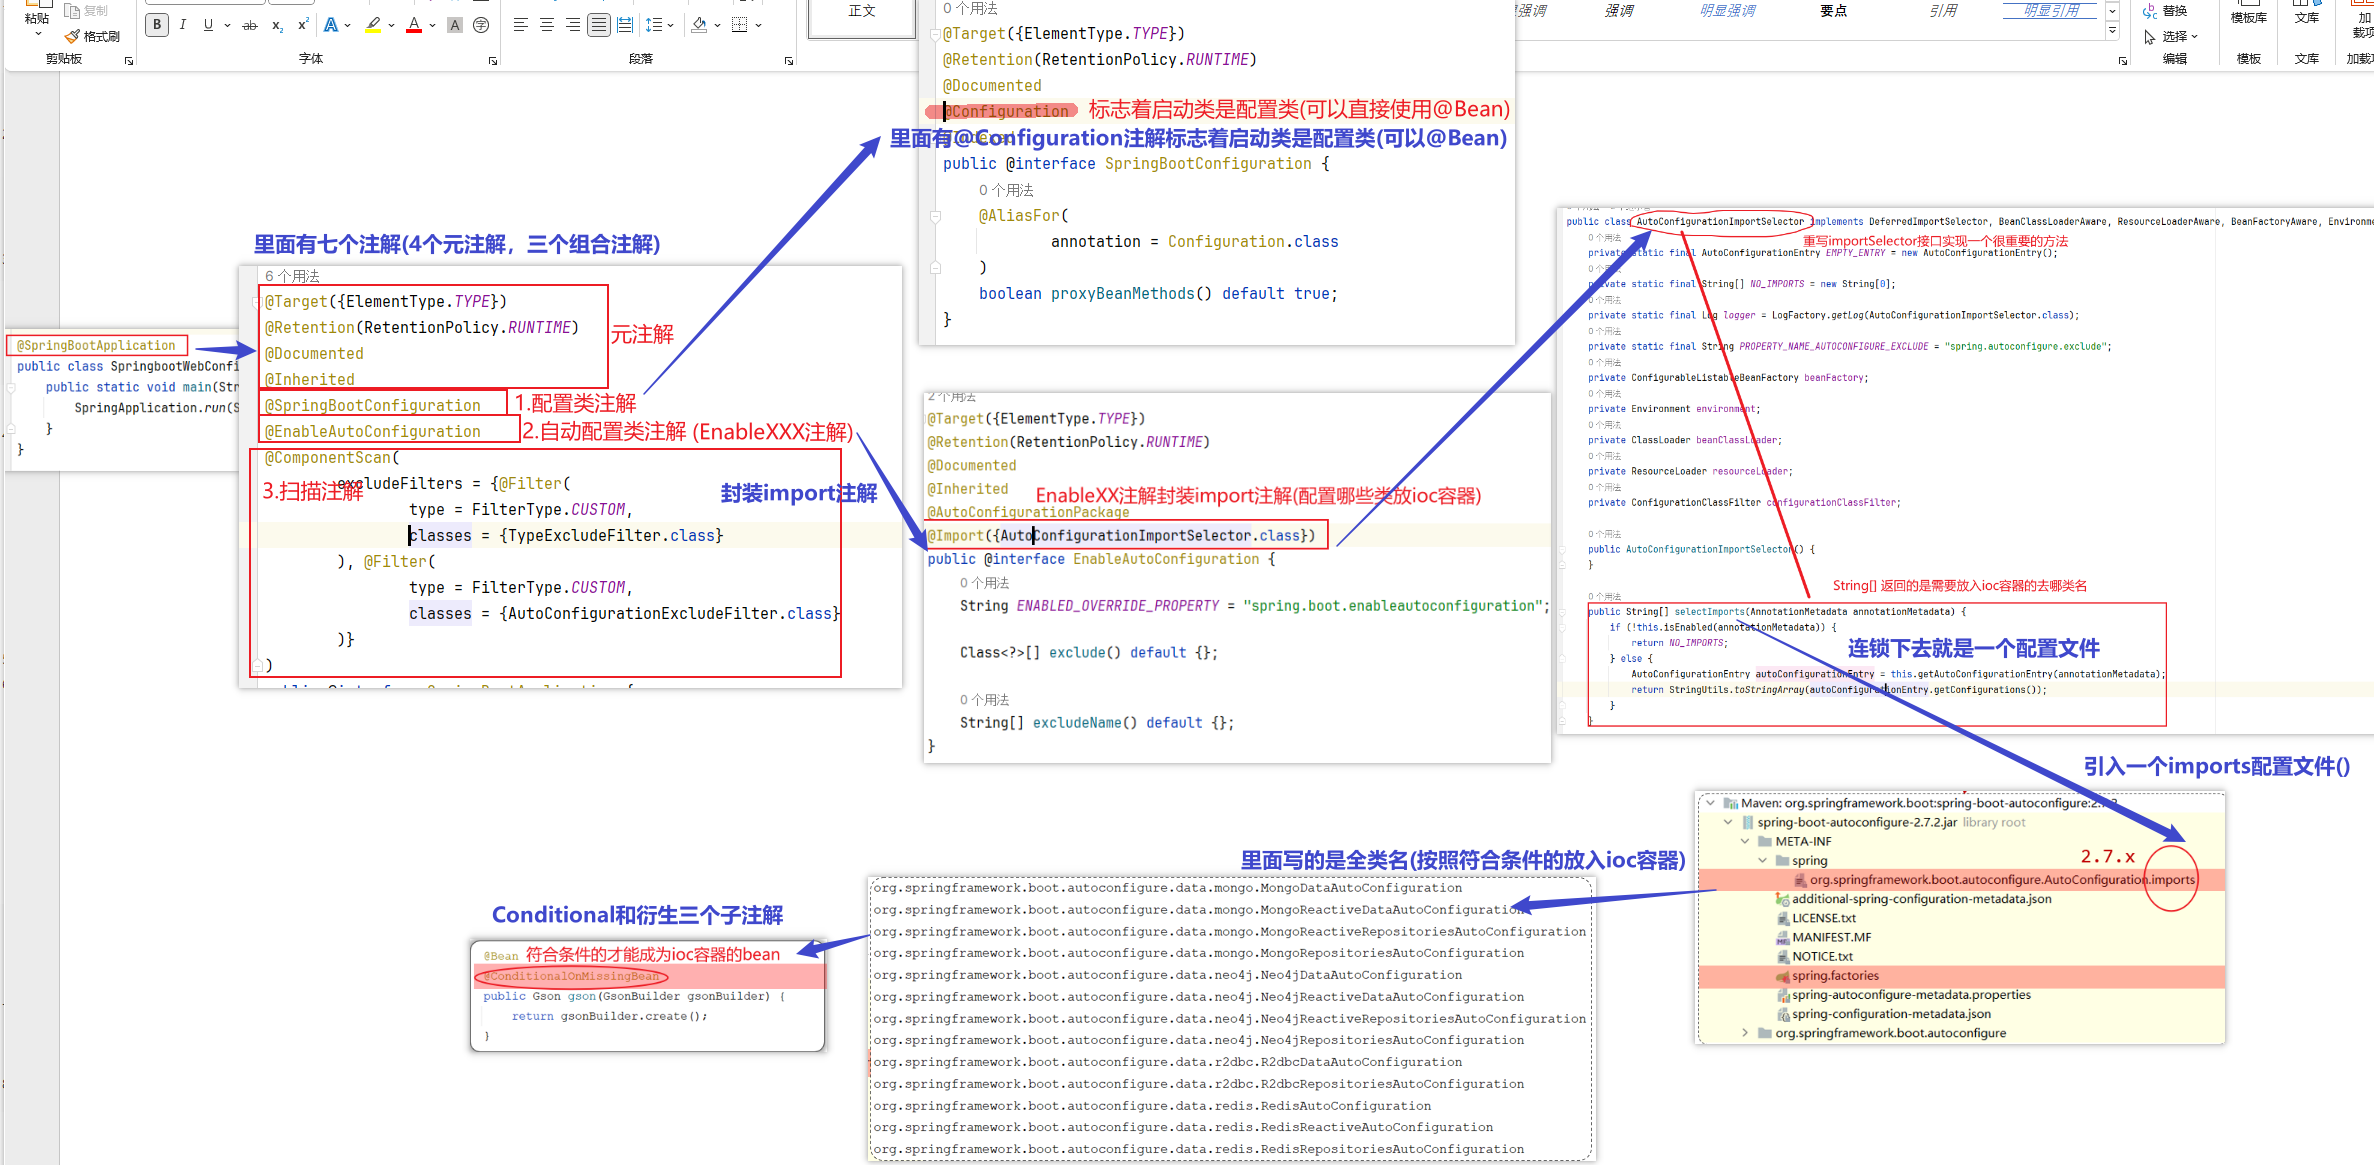
Task: Click the subscript x₂ icon
Action: pos(277,25)
